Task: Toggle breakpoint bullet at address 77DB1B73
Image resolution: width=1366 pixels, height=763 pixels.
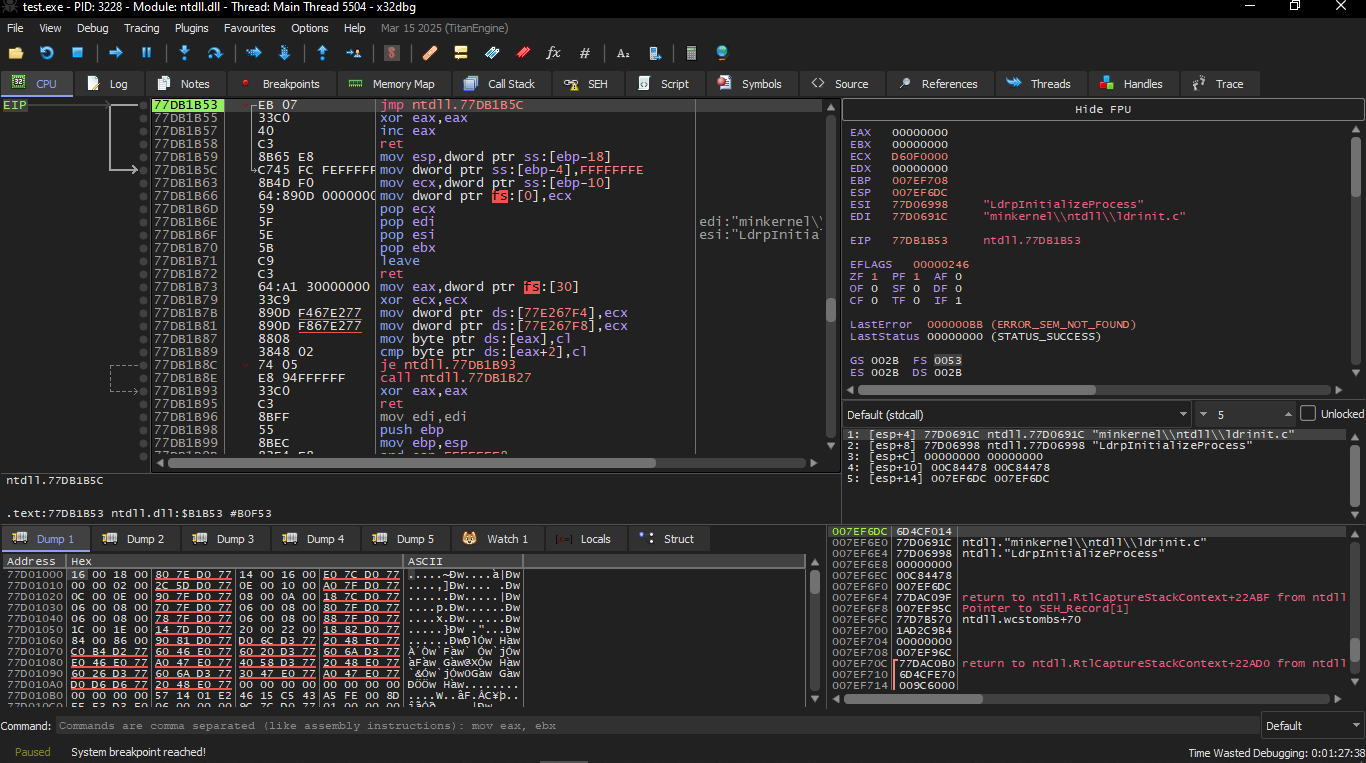Action: pyautogui.click(x=144, y=287)
